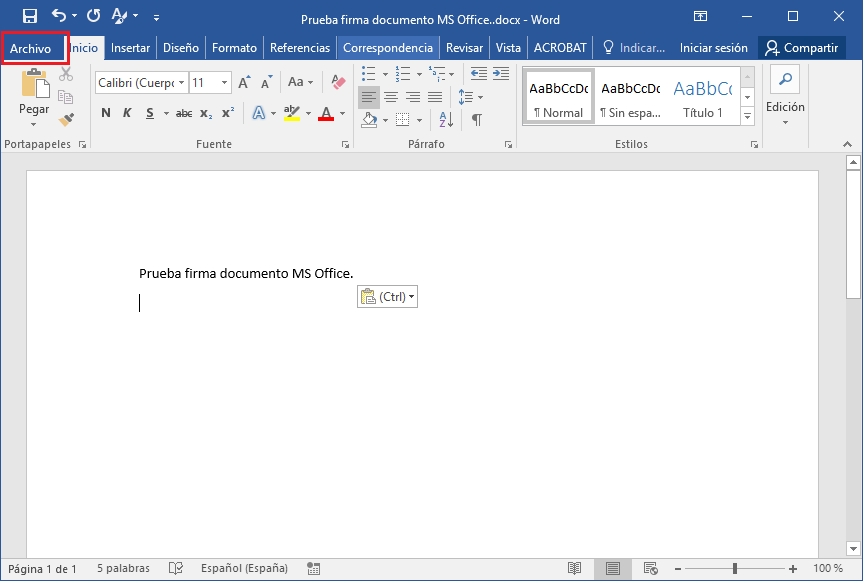Click the Save icon in the title bar
This screenshot has height=581, width=863.
pyautogui.click(x=29, y=16)
